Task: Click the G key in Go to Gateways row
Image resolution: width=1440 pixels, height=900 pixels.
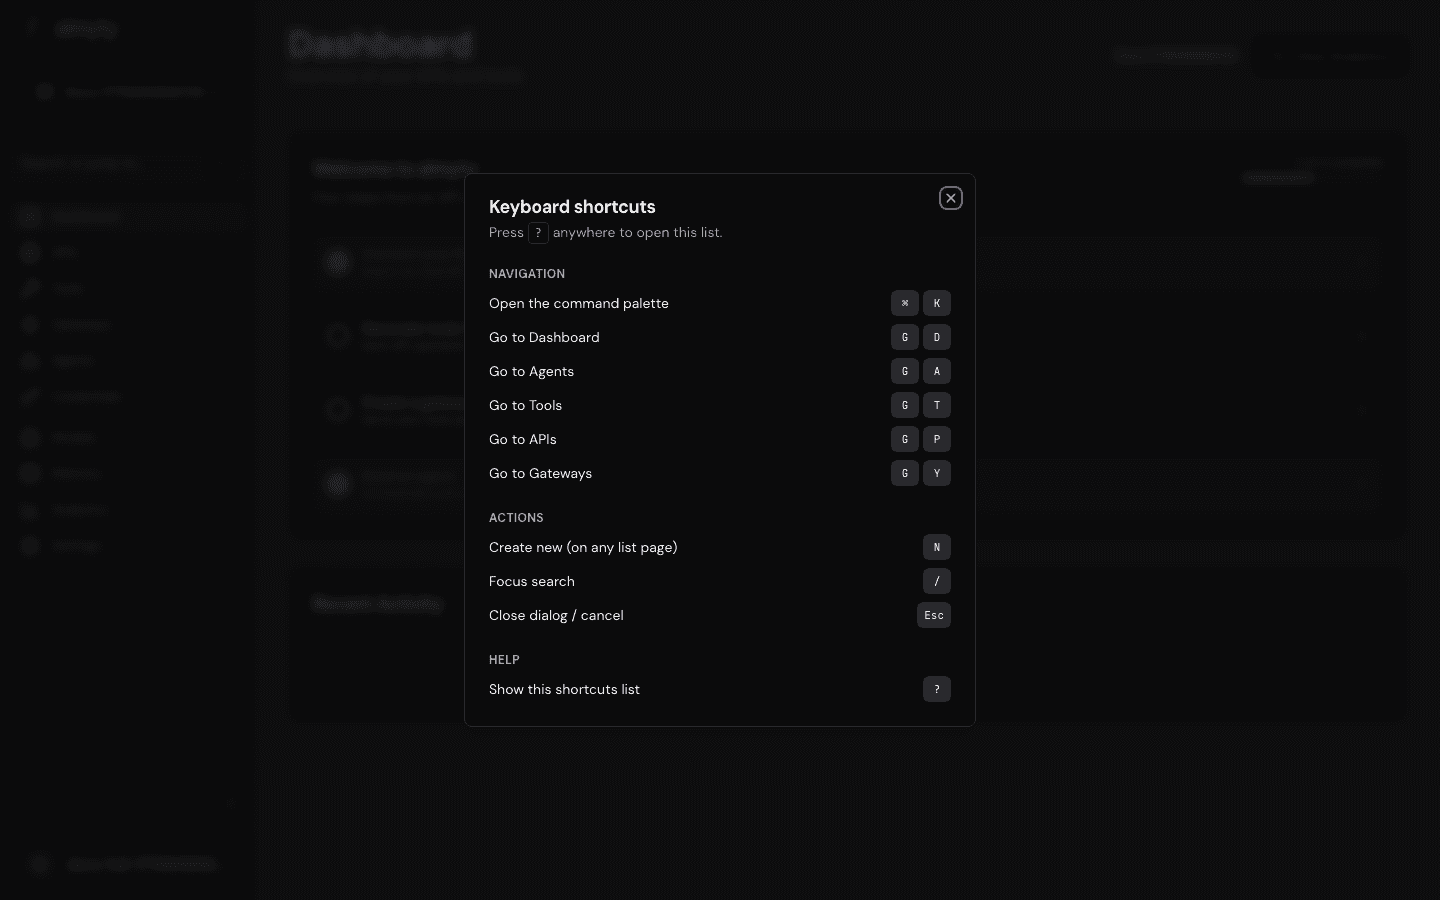Action: pyautogui.click(x=905, y=473)
